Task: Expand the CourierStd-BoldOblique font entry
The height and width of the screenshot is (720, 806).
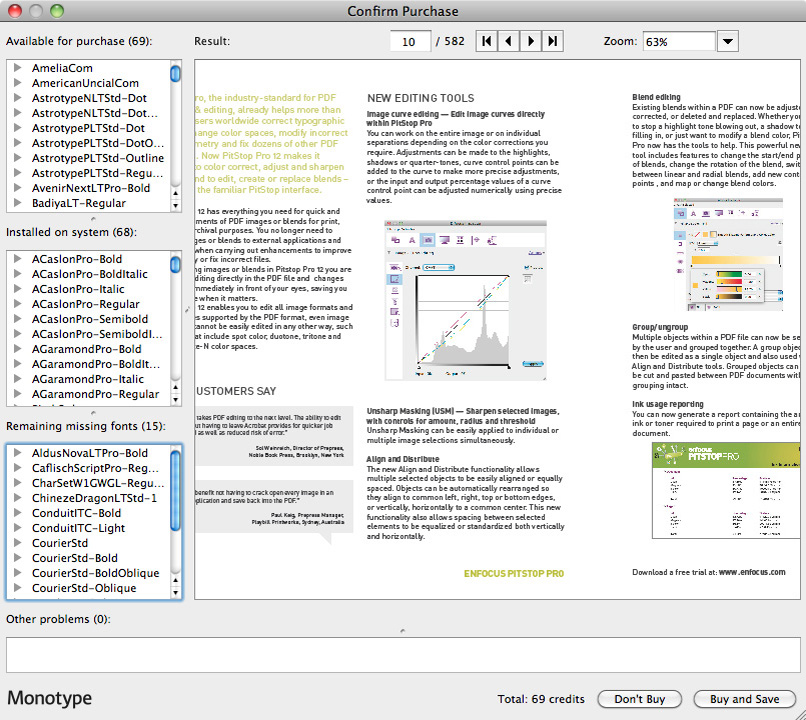Action: (17, 571)
